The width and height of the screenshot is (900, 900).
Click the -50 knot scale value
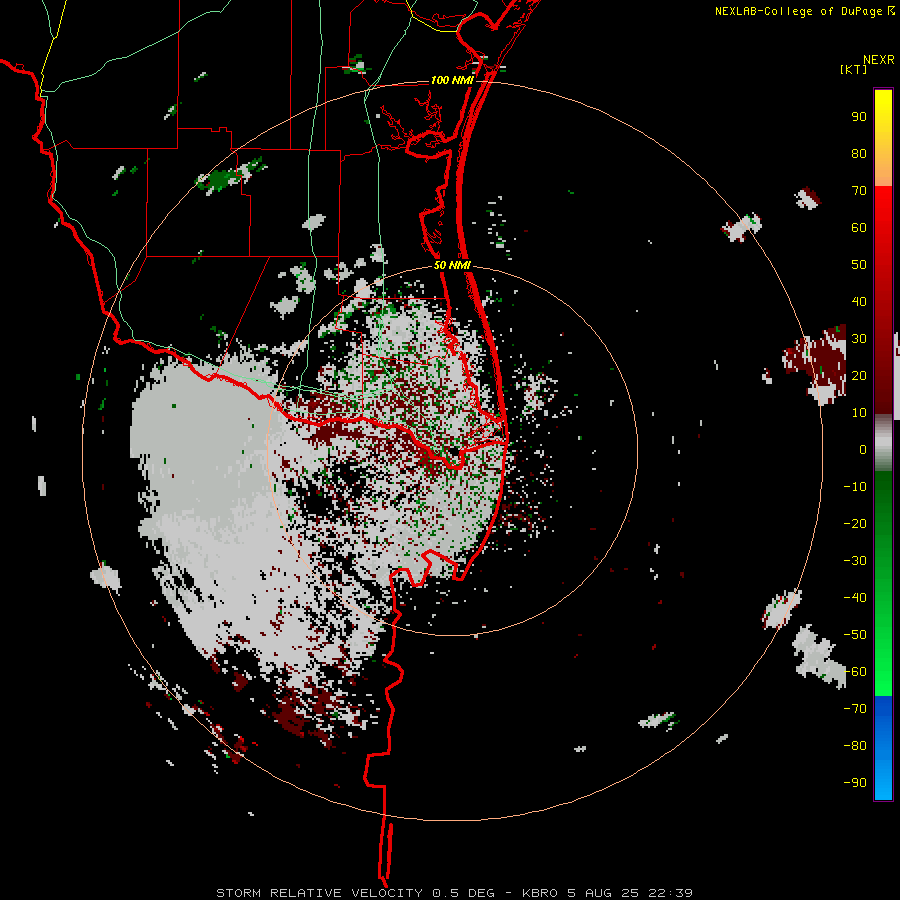[855, 635]
